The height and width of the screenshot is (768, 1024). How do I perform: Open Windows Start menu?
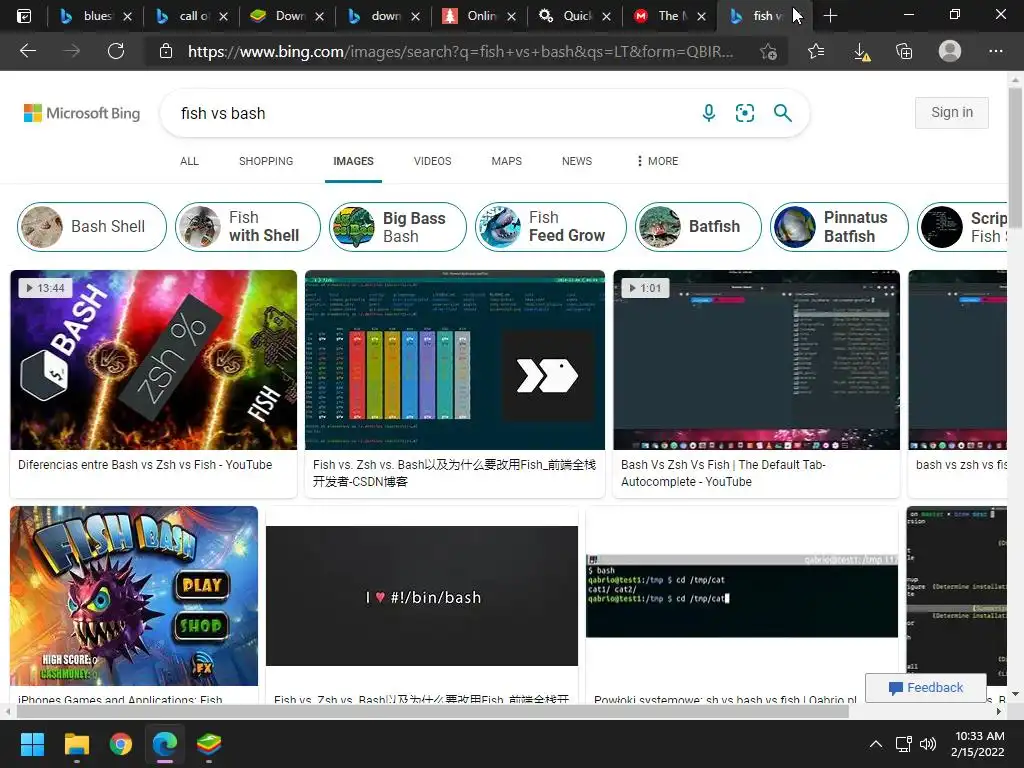tap(32, 744)
